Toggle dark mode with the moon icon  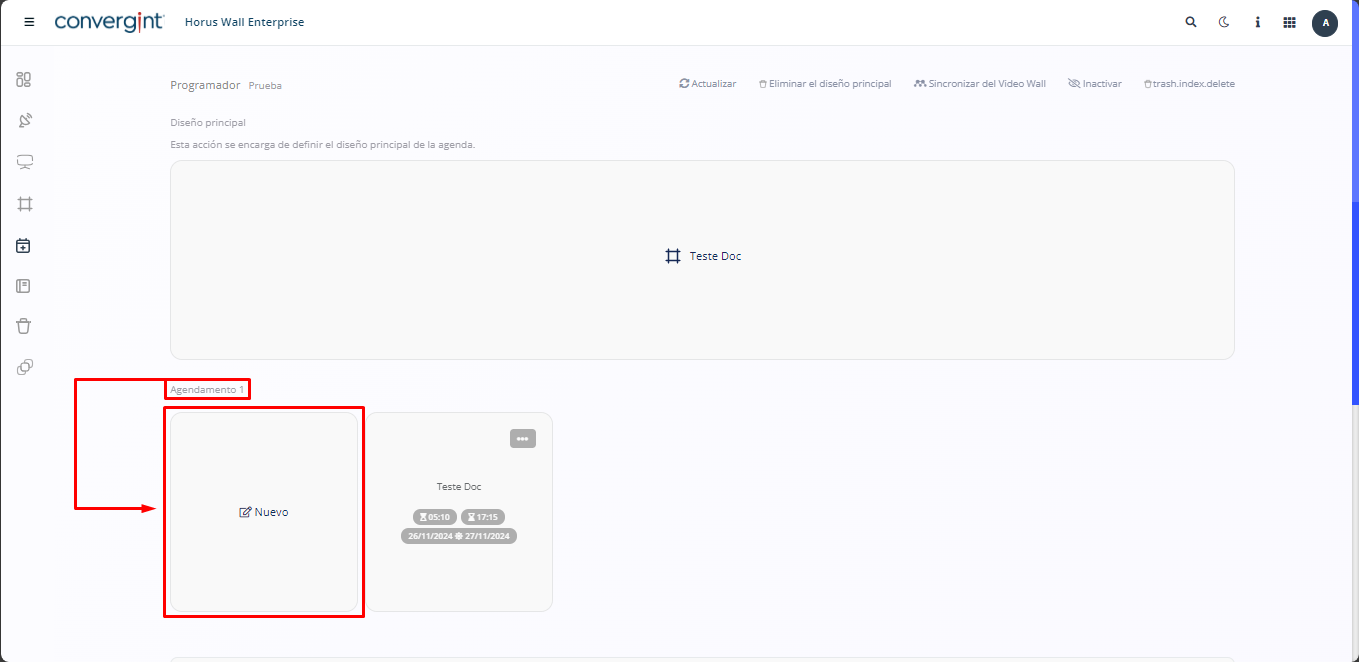pos(1223,22)
